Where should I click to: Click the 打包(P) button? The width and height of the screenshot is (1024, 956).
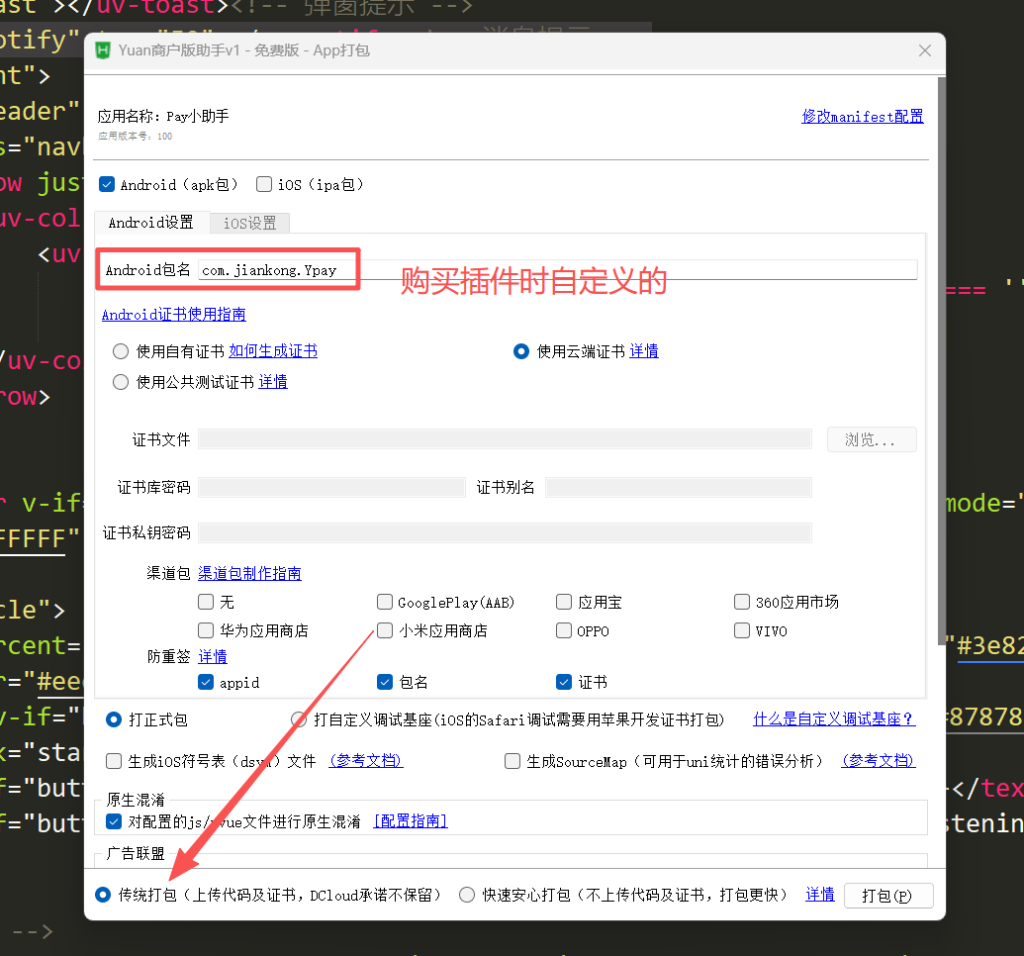tap(888, 895)
